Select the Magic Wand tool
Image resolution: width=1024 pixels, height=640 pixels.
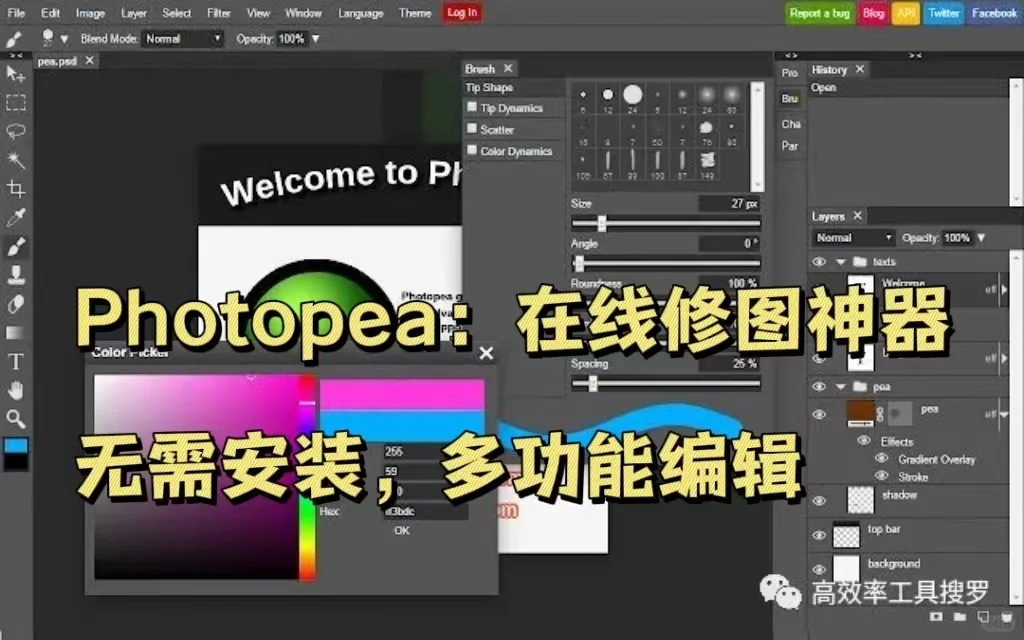[14, 160]
